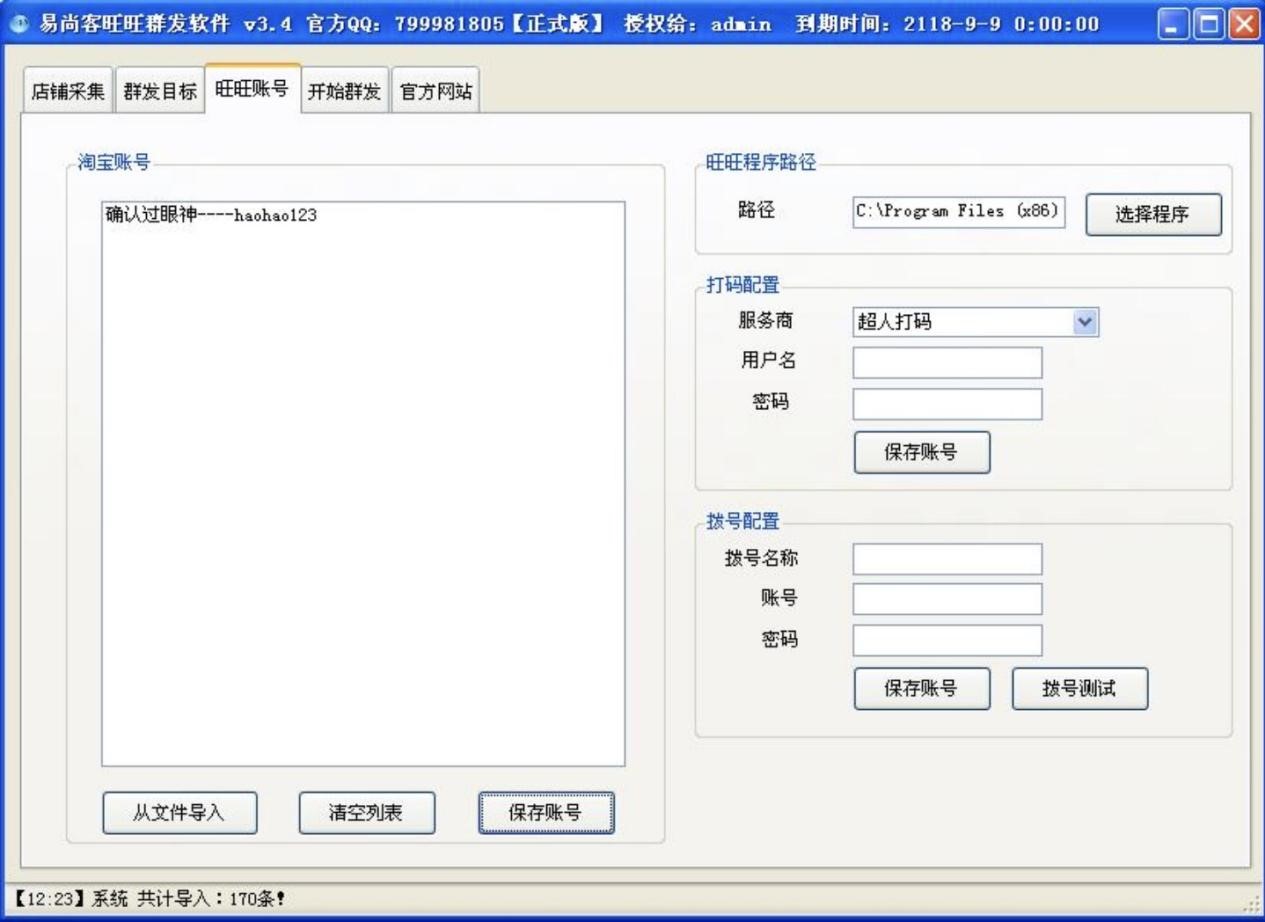Focus the 拨号配置 密码 field

coord(947,640)
